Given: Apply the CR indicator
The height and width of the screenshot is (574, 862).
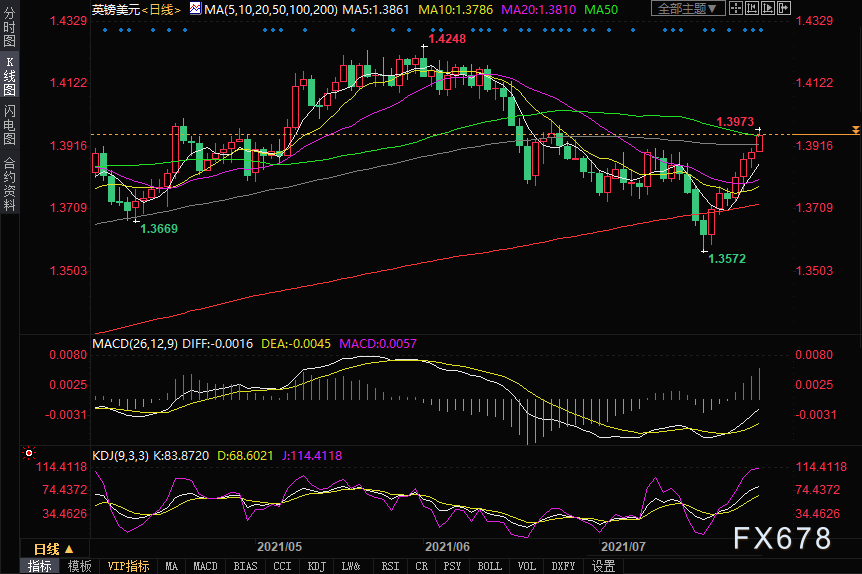Looking at the screenshot, I should (422, 566).
